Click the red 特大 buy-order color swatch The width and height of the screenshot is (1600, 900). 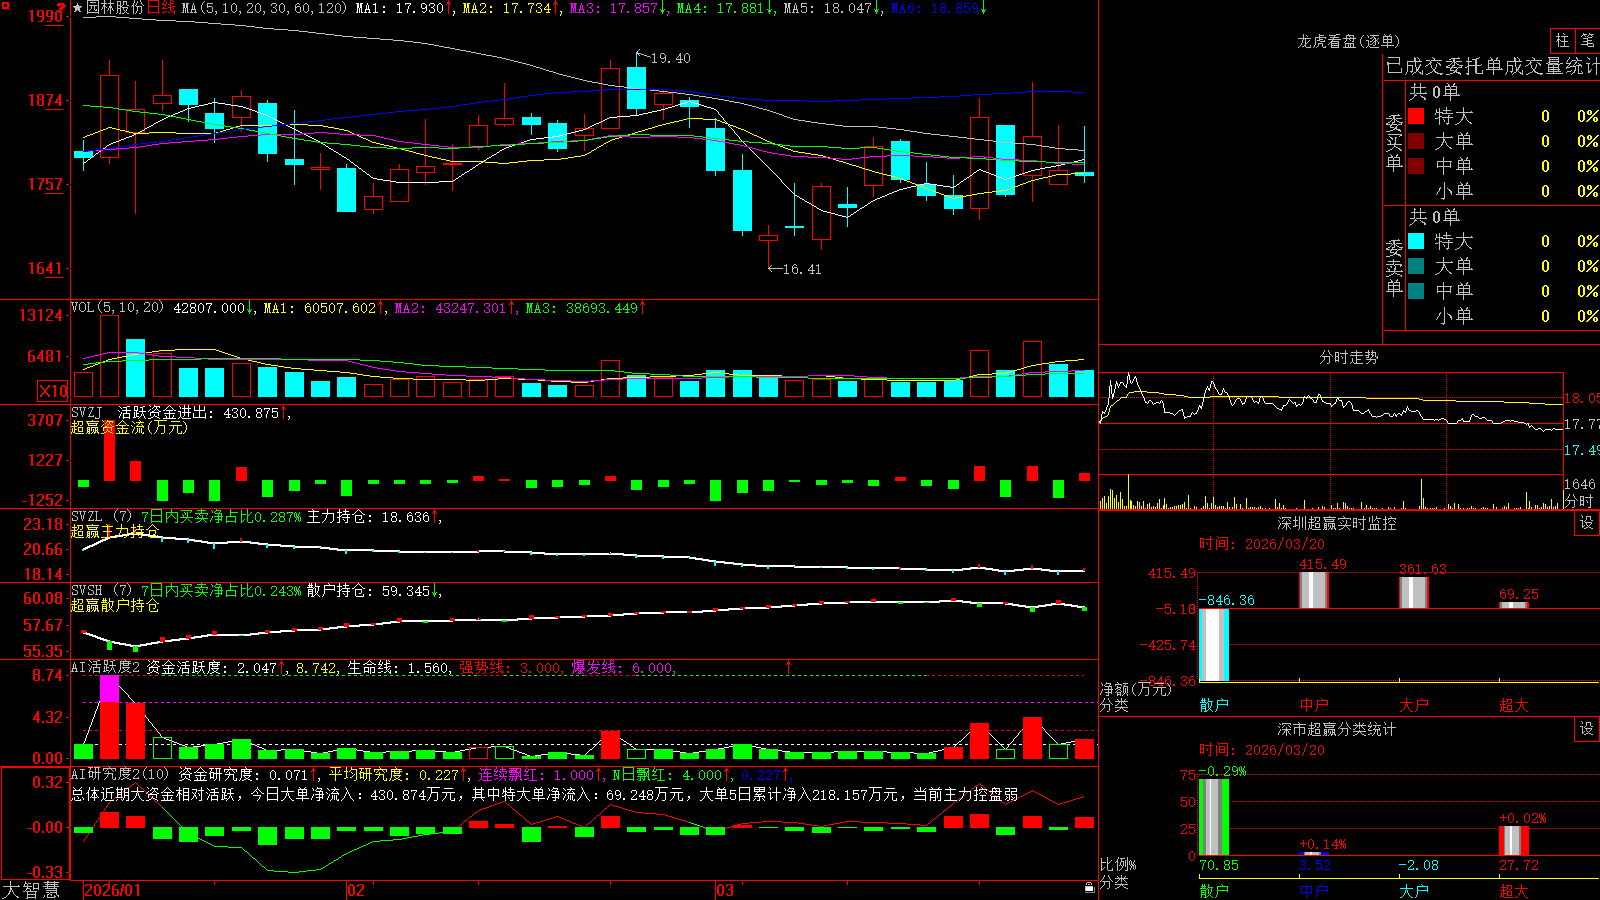coord(1416,116)
